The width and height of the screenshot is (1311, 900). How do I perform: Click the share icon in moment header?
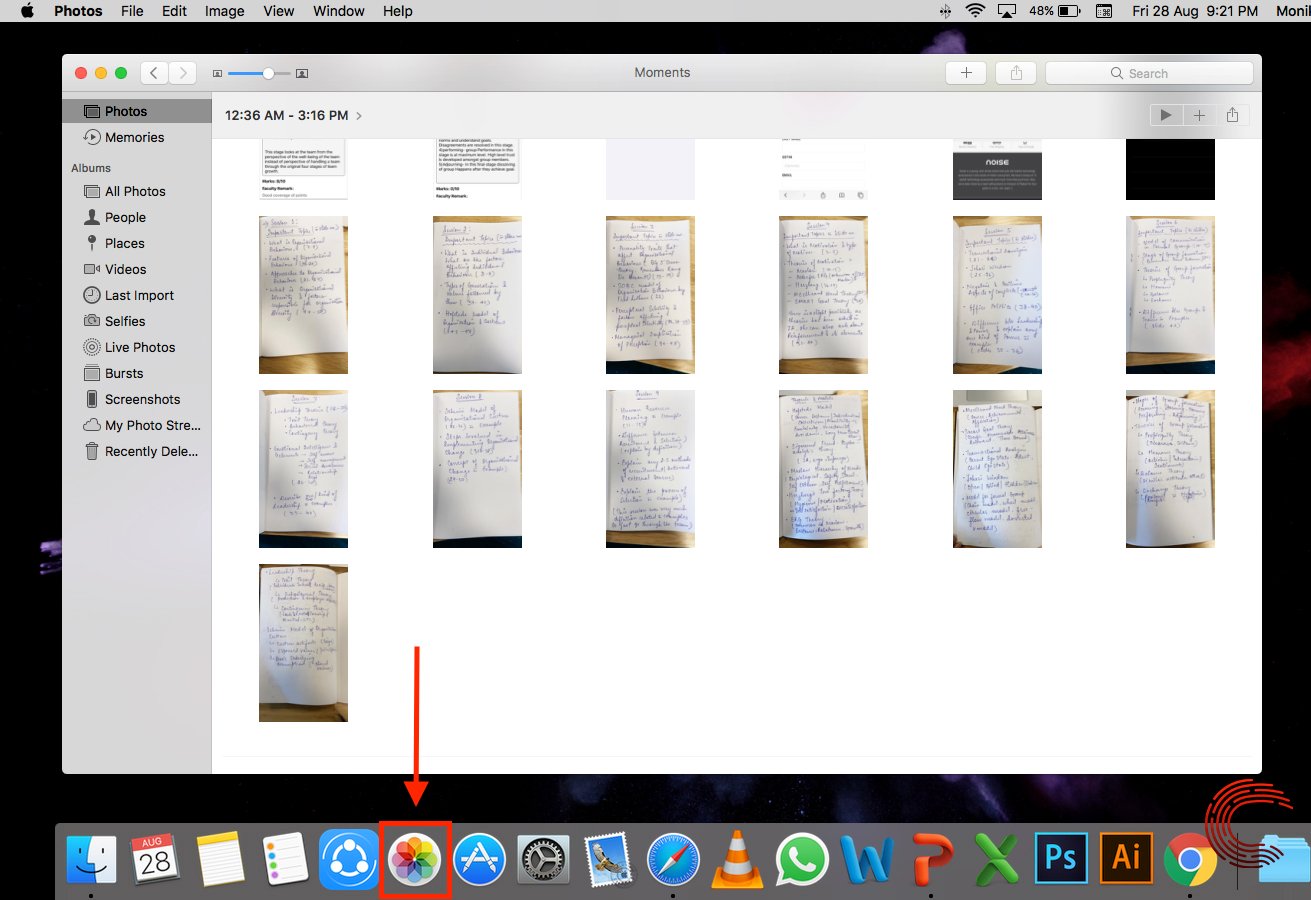[x=1232, y=115]
